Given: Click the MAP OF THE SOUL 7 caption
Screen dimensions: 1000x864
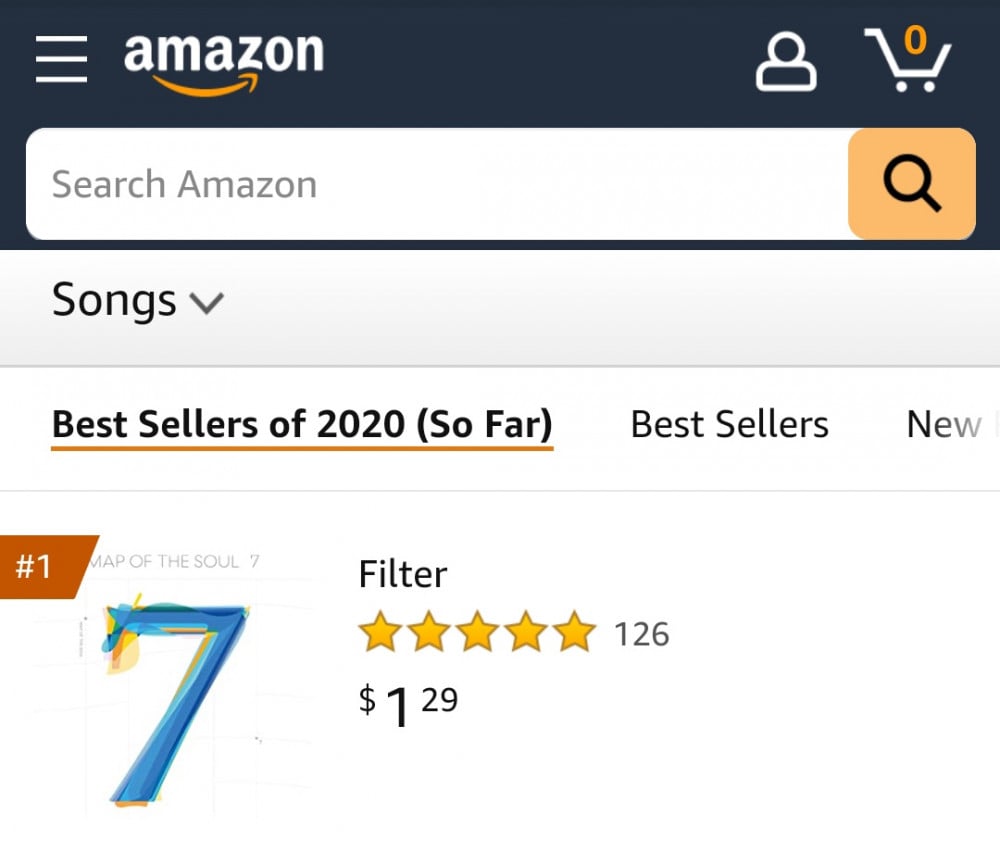Looking at the screenshot, I should coord(176,561).
